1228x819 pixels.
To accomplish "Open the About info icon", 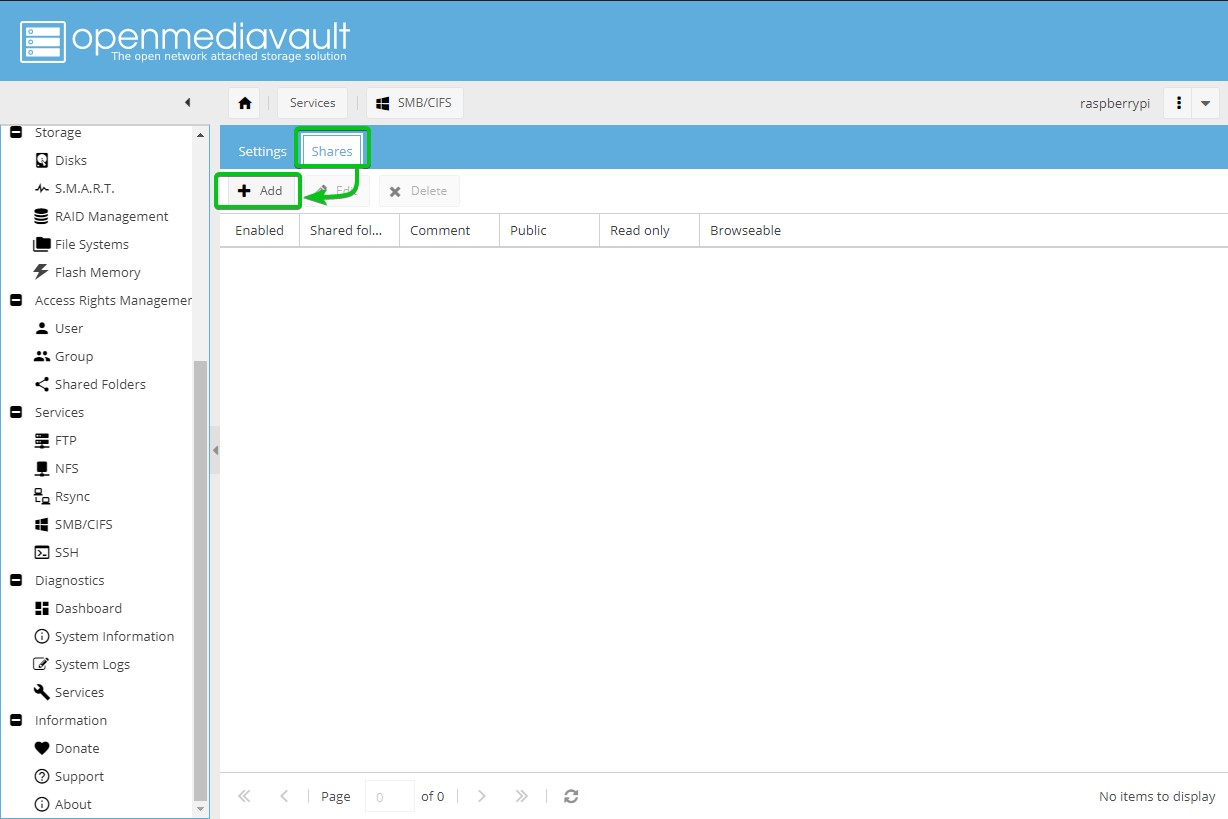I will [42, 804].
